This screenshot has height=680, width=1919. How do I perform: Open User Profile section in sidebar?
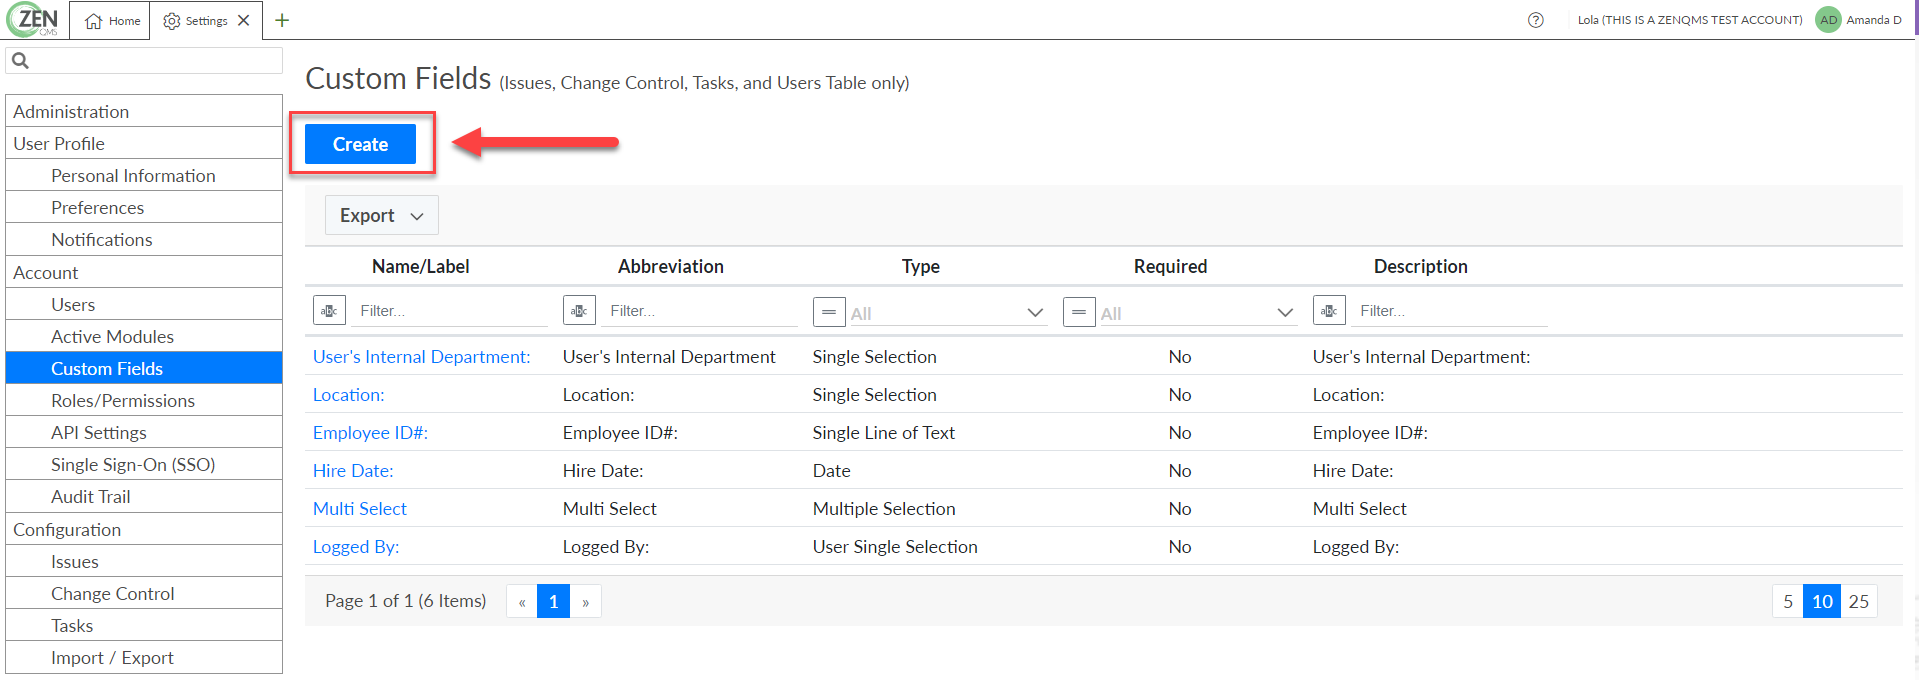pos(144,143)
